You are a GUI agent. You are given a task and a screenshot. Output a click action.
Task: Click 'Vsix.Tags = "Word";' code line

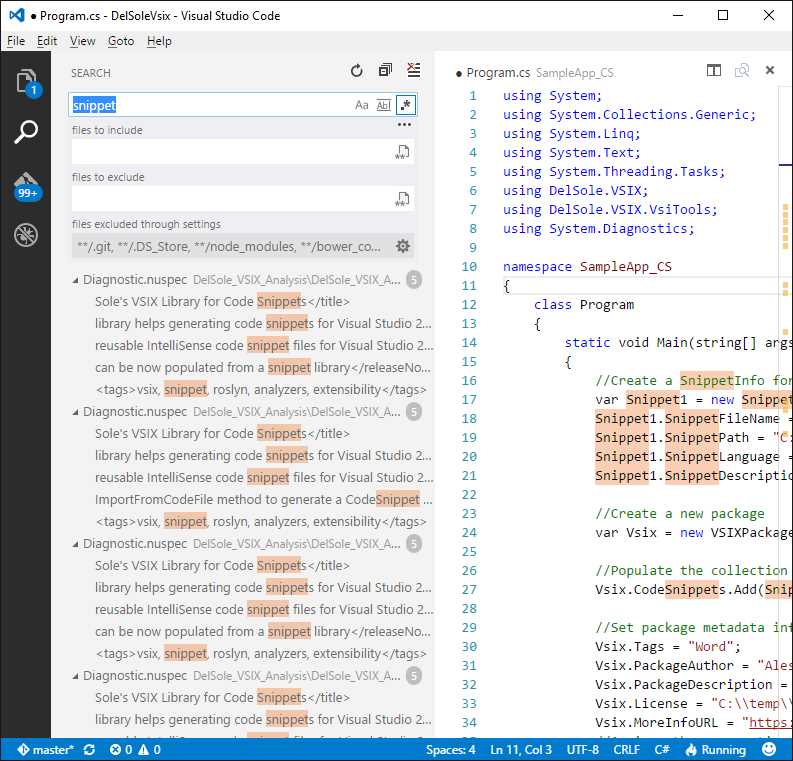click(668, 647)
